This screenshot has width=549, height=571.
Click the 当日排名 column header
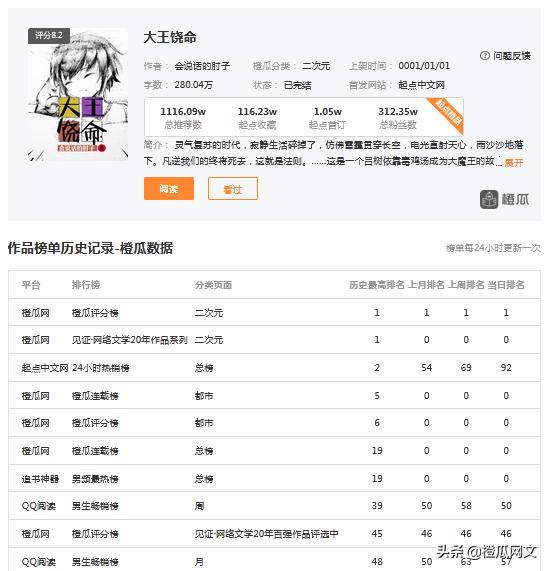pyautogui.click(x=506, y=285)
